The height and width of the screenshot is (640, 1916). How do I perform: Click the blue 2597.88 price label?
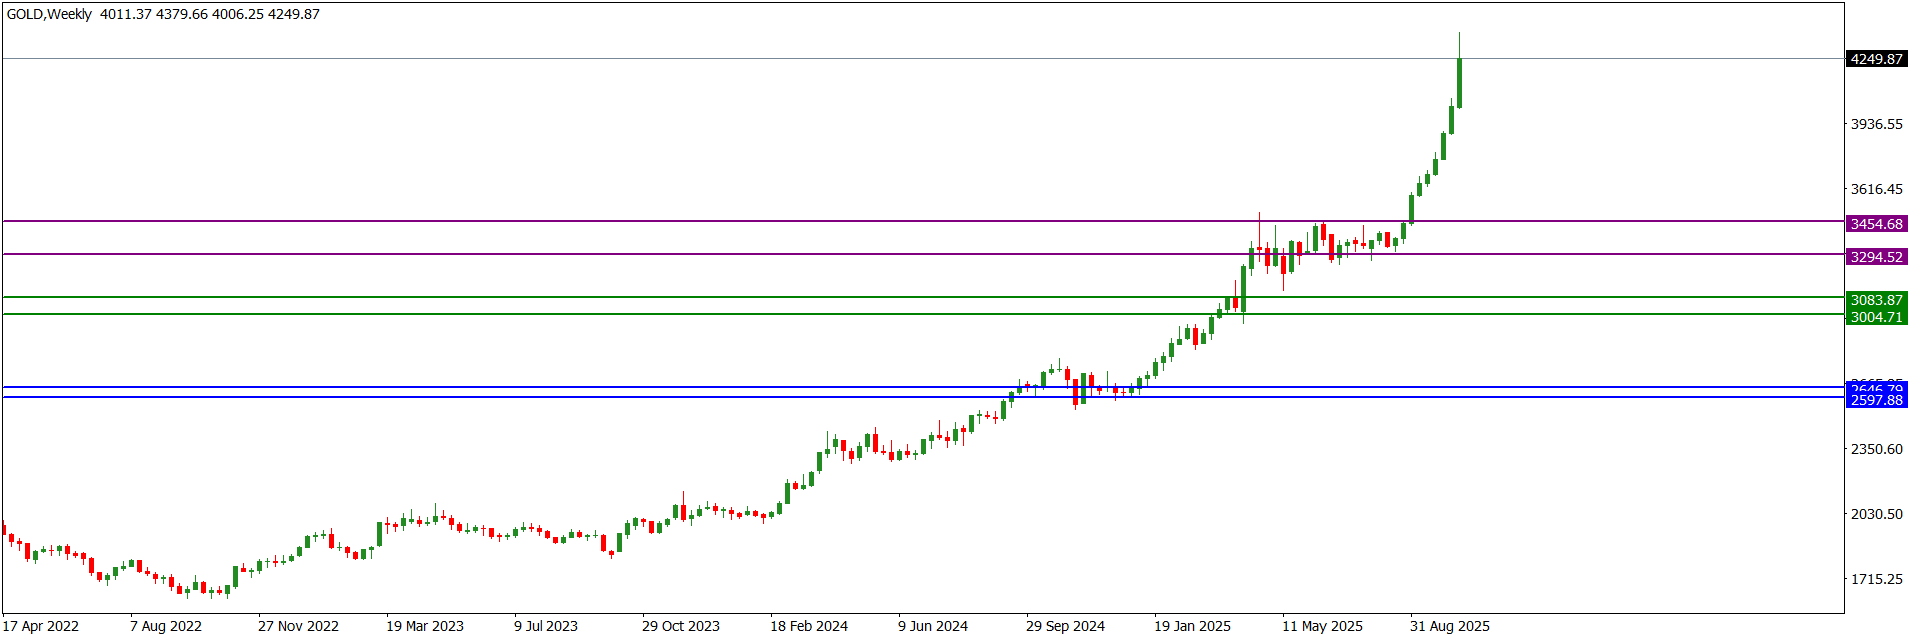(1876, 400)
